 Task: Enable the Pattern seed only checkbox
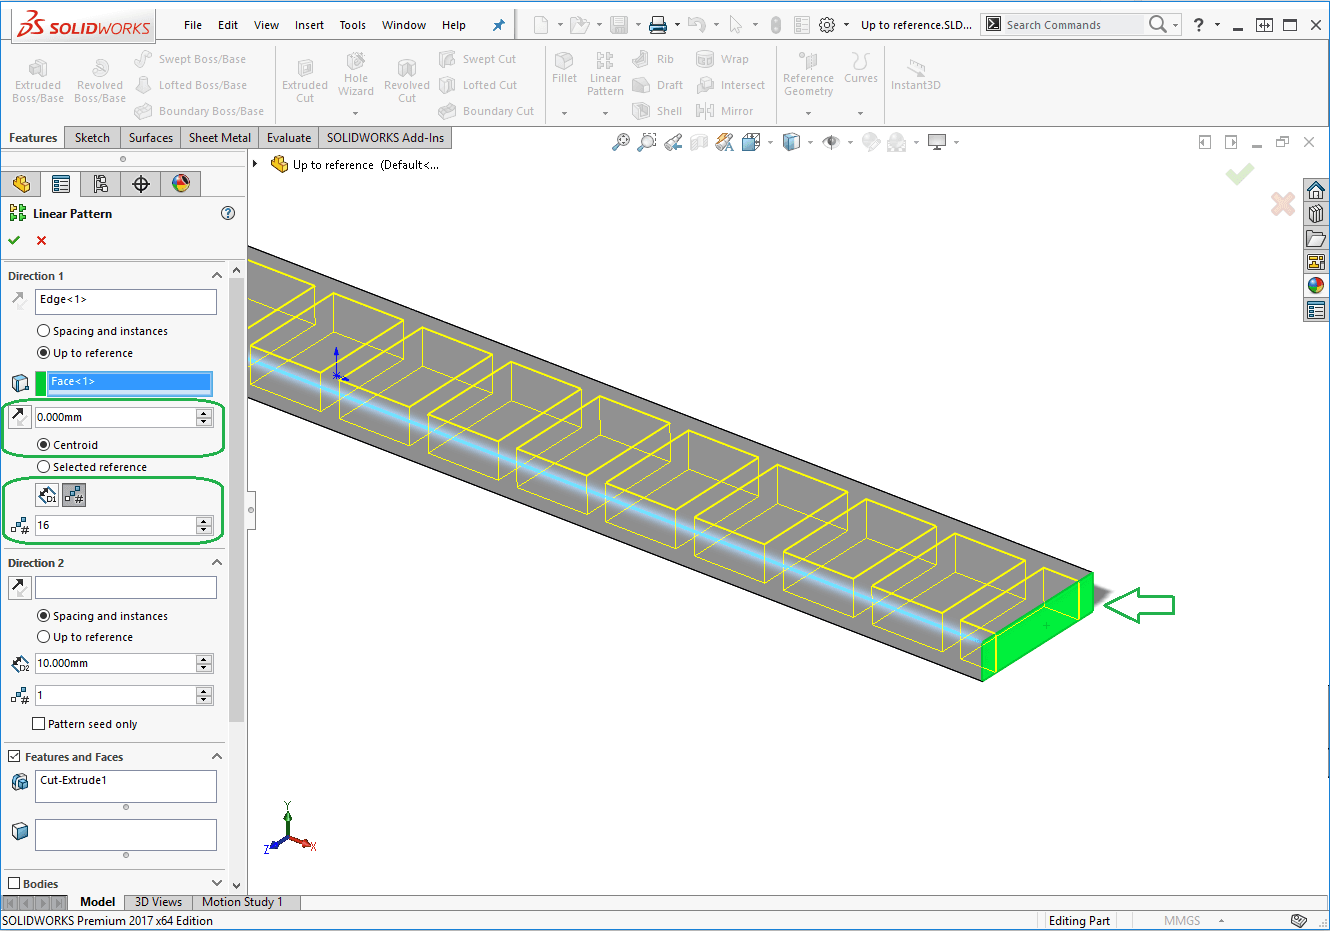tap(39, 724)
